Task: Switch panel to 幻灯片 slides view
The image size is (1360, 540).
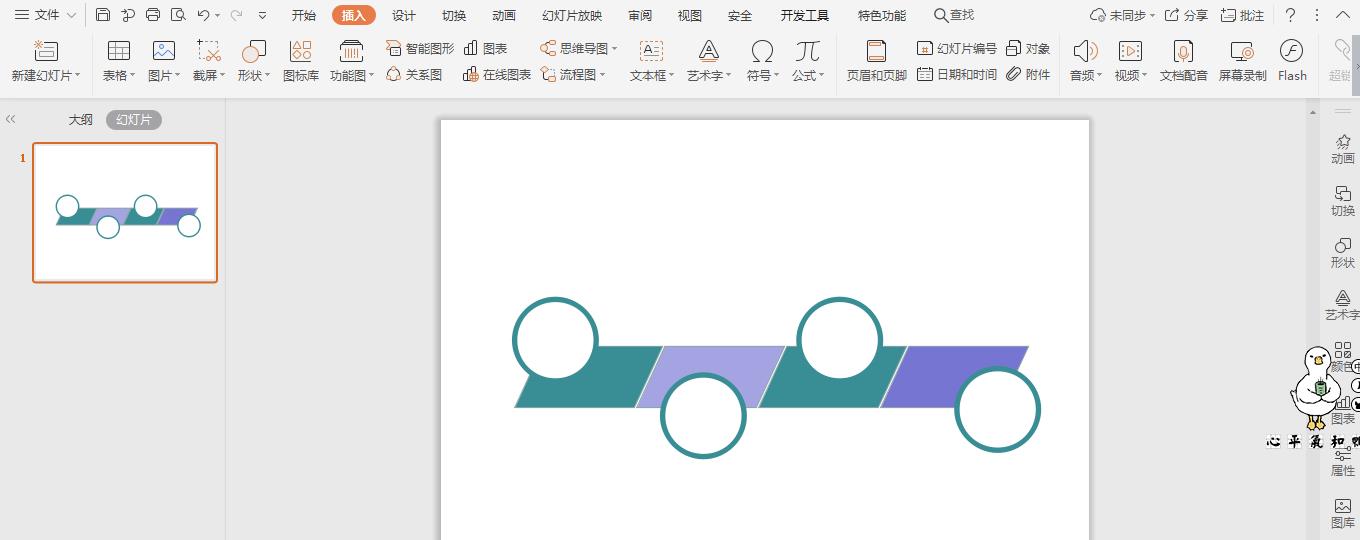Action: 134,119
